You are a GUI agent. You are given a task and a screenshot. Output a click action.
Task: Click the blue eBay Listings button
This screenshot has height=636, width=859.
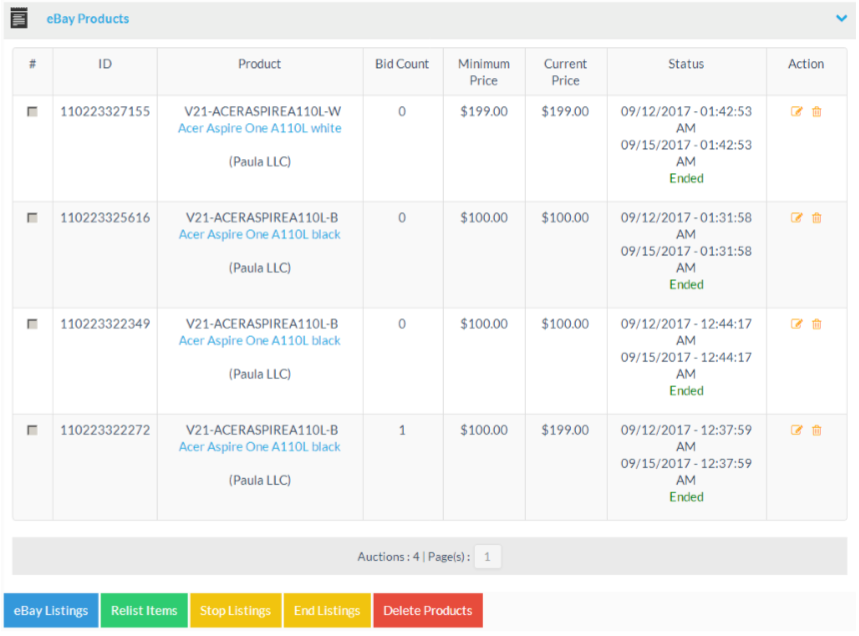[x=51, y=611]
